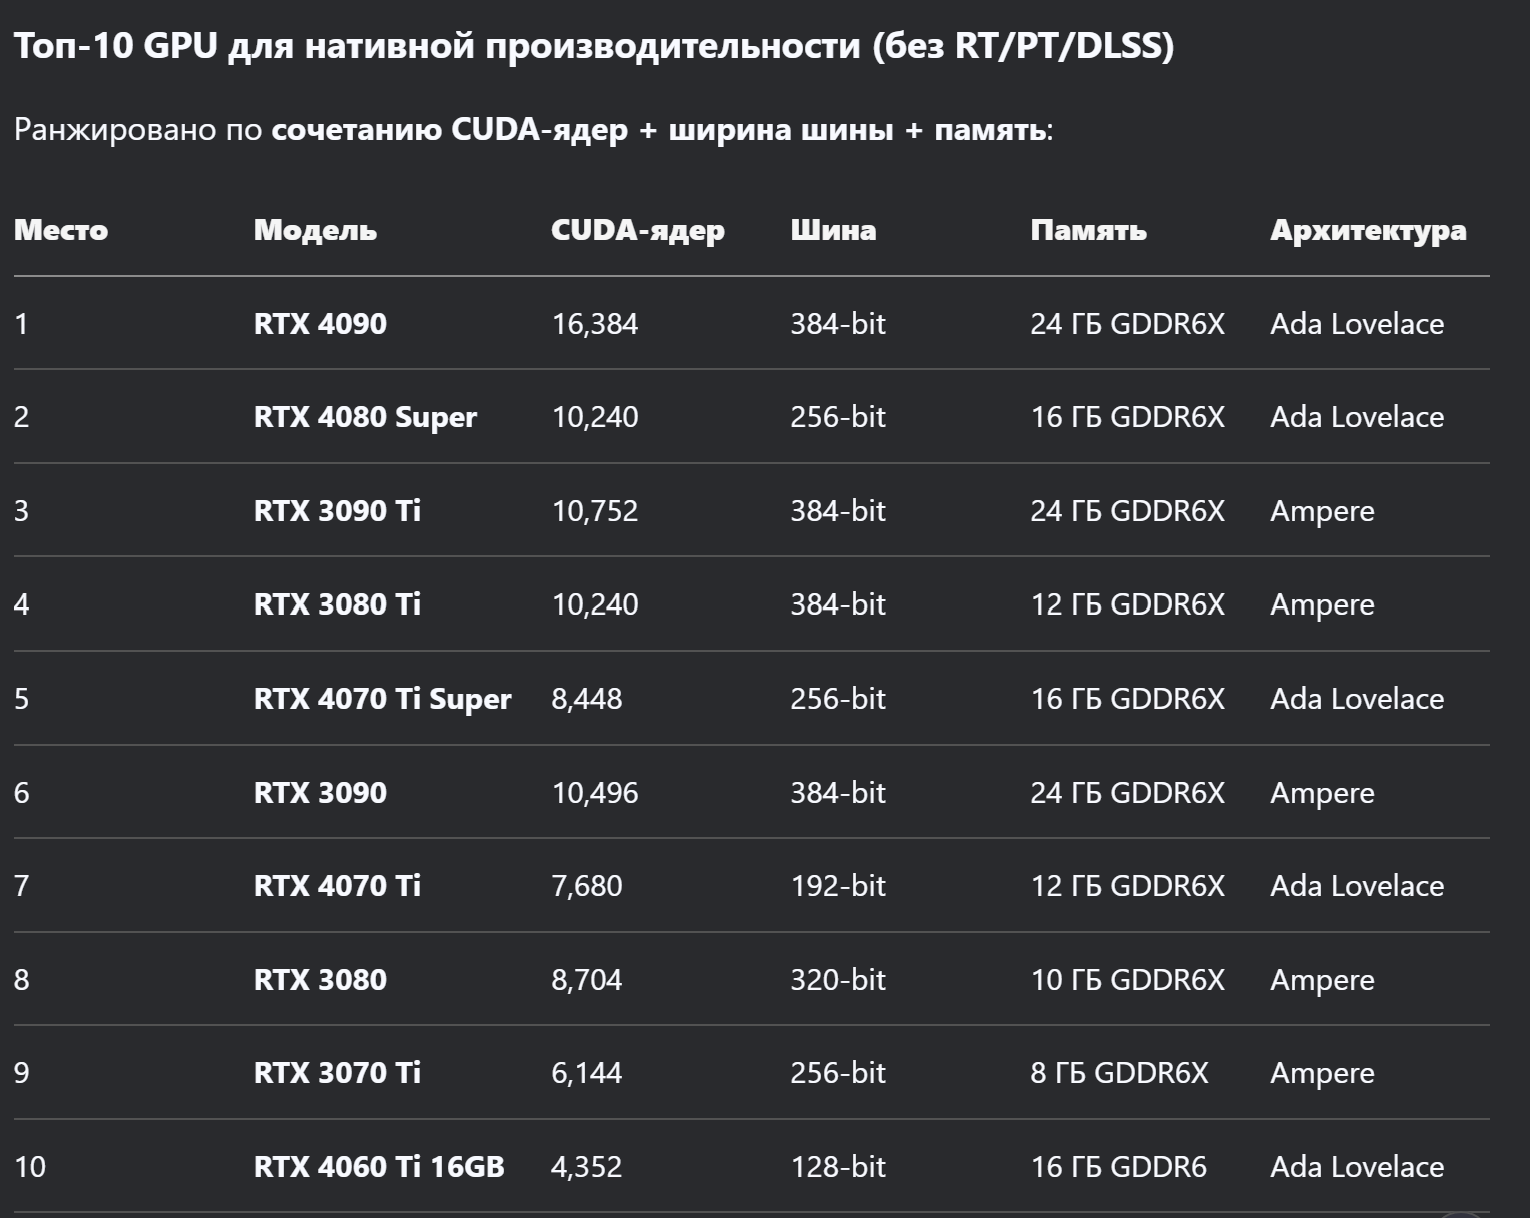Click the "CUDA-ядер" column header
Viewport: 1530px width, 1218px height.
pyautogui.click(x=637, y=230)
